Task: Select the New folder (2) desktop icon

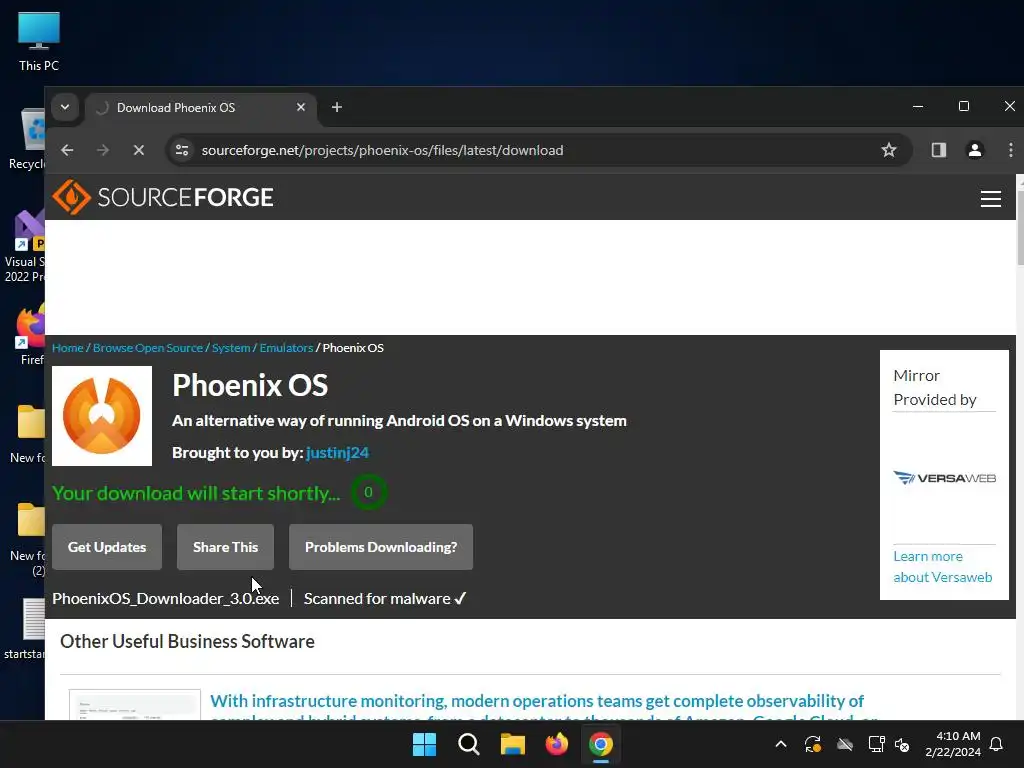Action: tap(28, 539)
